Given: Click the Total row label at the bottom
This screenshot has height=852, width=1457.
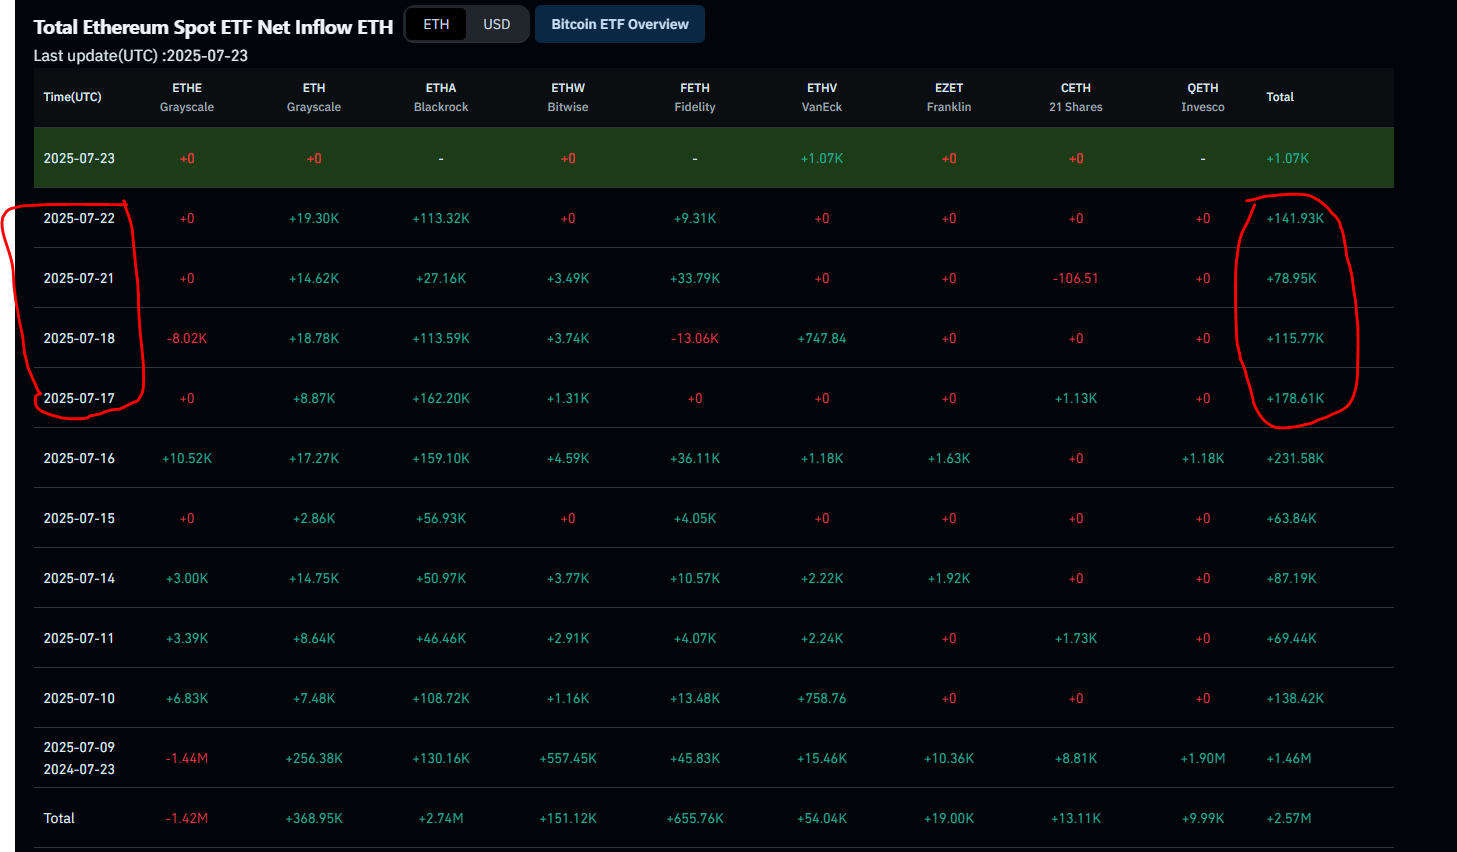Looking at the screenshot, I should click(59, 818).
